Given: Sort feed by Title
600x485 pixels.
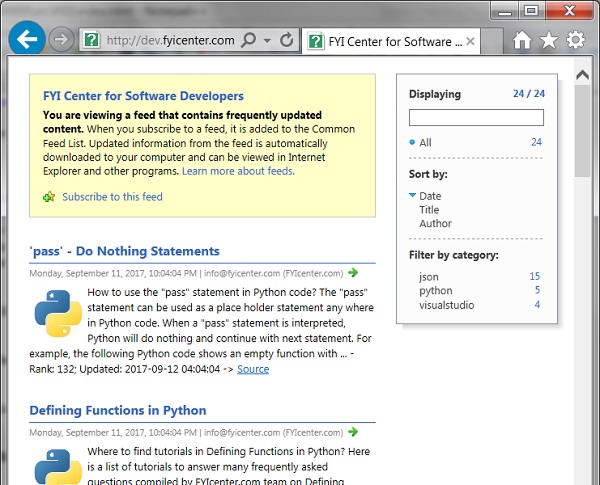Looking at the screenshot, I should coord(429,210).
